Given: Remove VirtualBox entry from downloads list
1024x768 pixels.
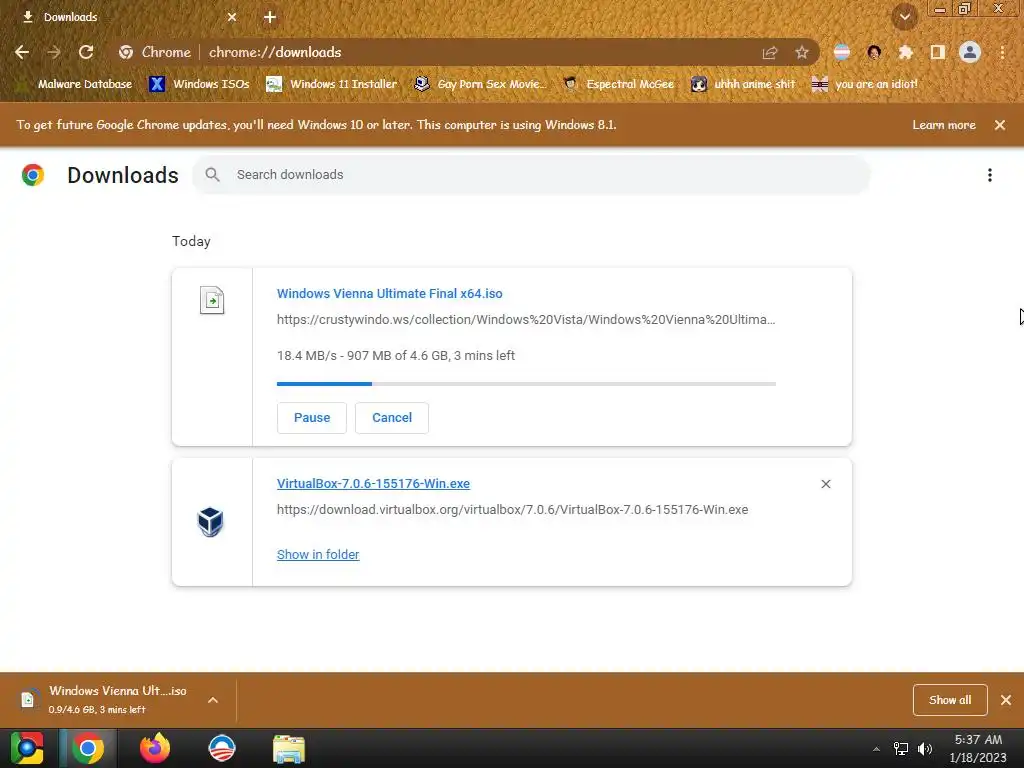Looking at the screenshot, I should 825,484.
